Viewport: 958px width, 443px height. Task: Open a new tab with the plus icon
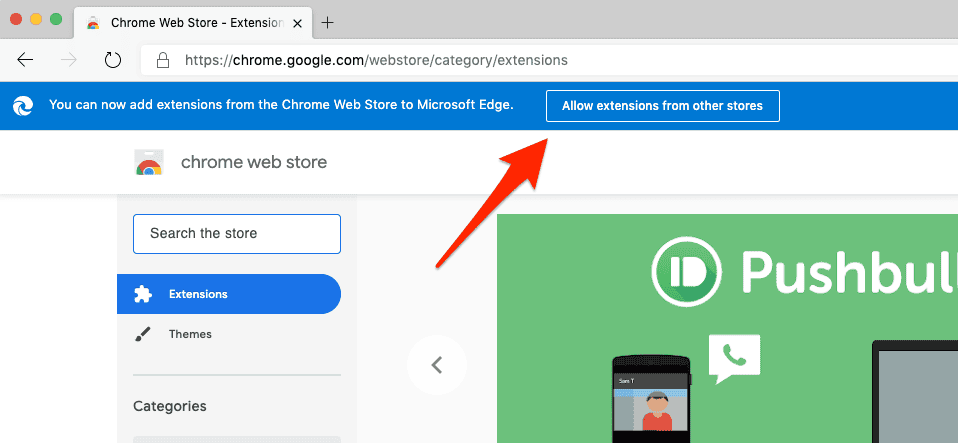click(x=327, y=23)
